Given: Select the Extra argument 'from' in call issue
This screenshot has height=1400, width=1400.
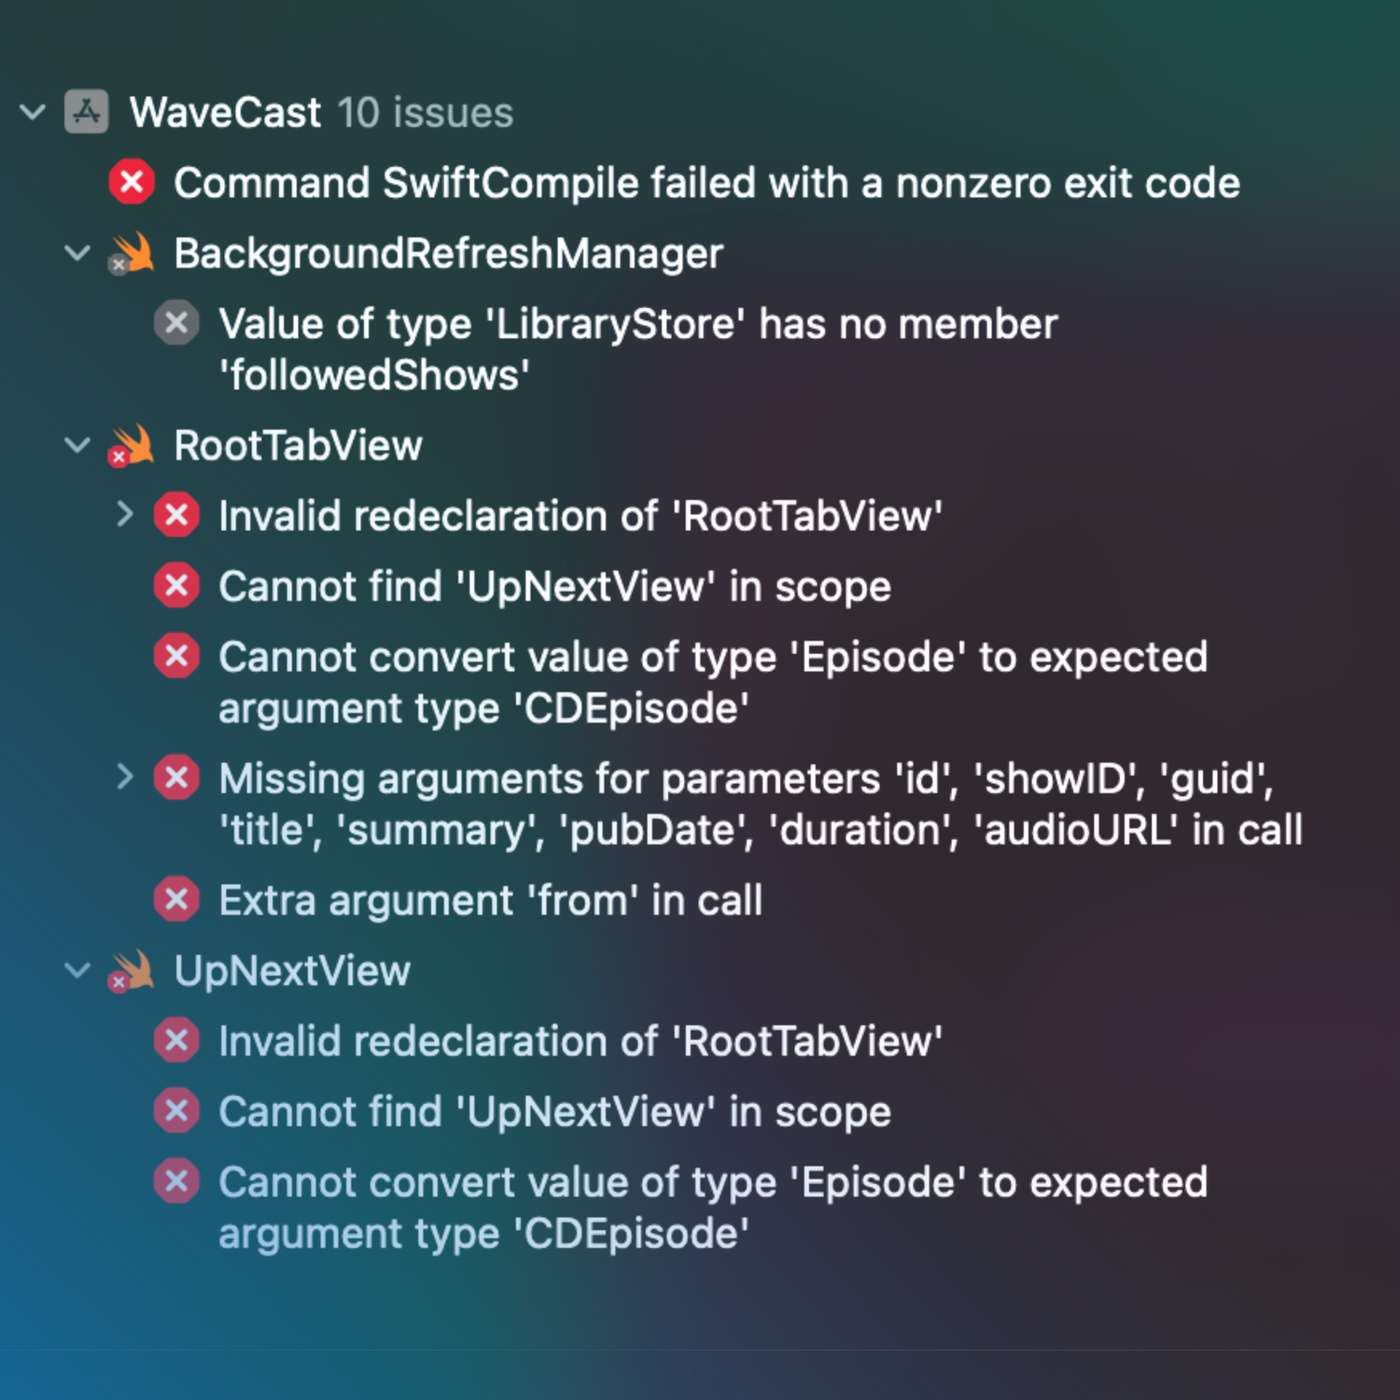Looking at the screenshot, I should point(490,901).
